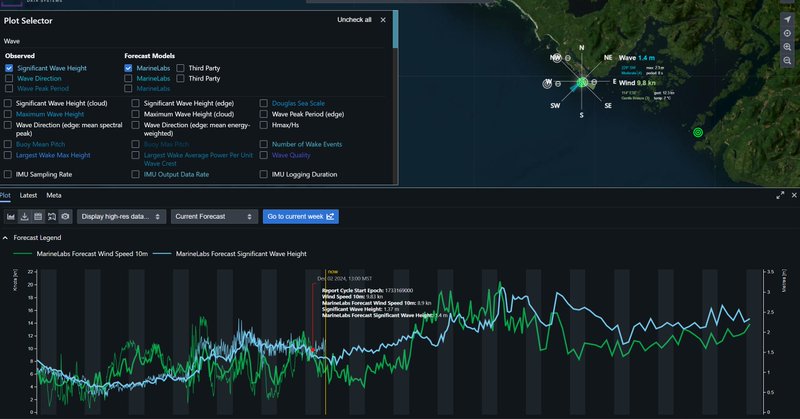Check Significant Wave Height (cloud)
The image size is (800, 419).
point(8,103)
